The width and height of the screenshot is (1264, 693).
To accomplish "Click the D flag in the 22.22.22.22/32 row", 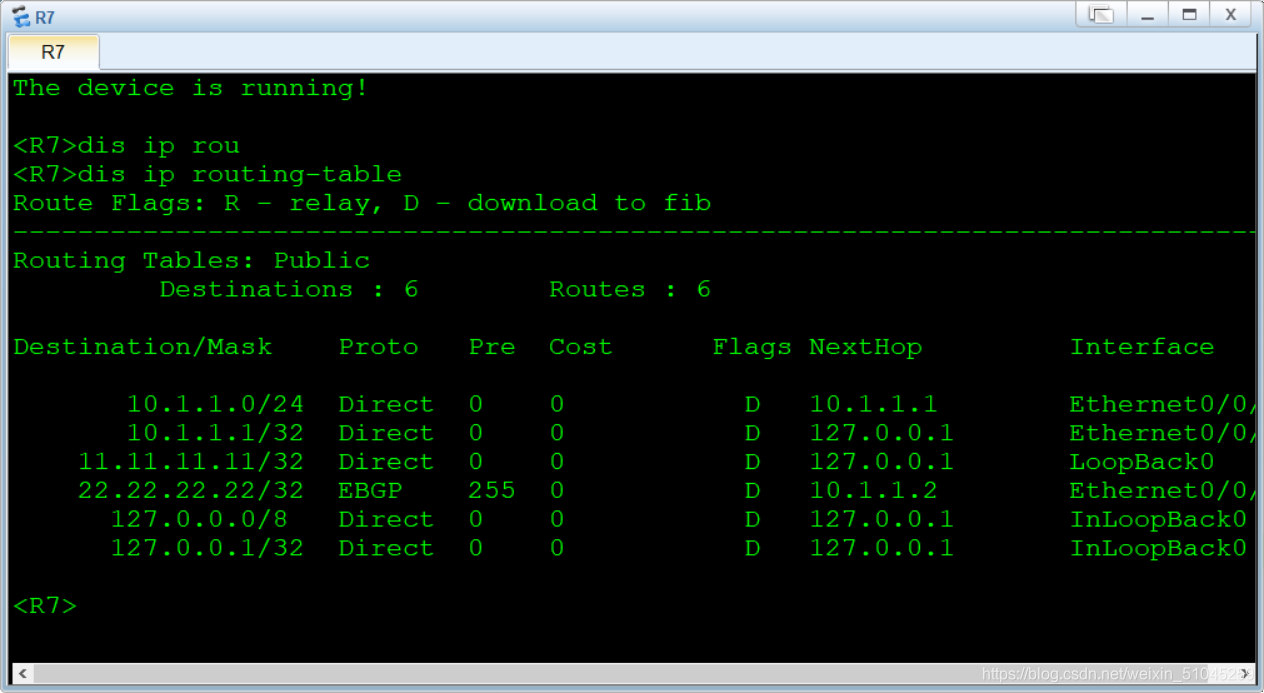I will [x=752, y=491].
